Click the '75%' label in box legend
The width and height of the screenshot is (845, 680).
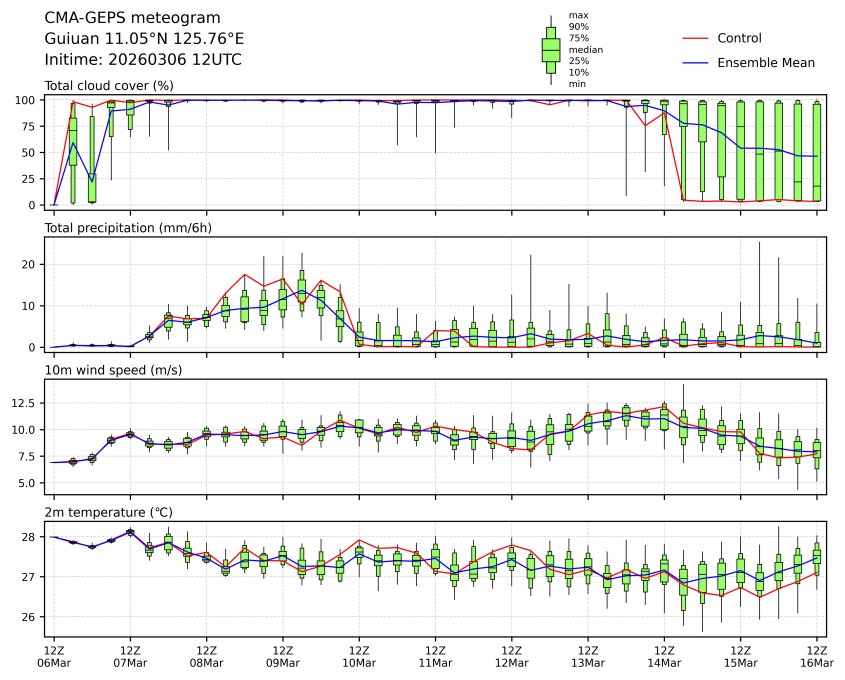click(579, 38)
